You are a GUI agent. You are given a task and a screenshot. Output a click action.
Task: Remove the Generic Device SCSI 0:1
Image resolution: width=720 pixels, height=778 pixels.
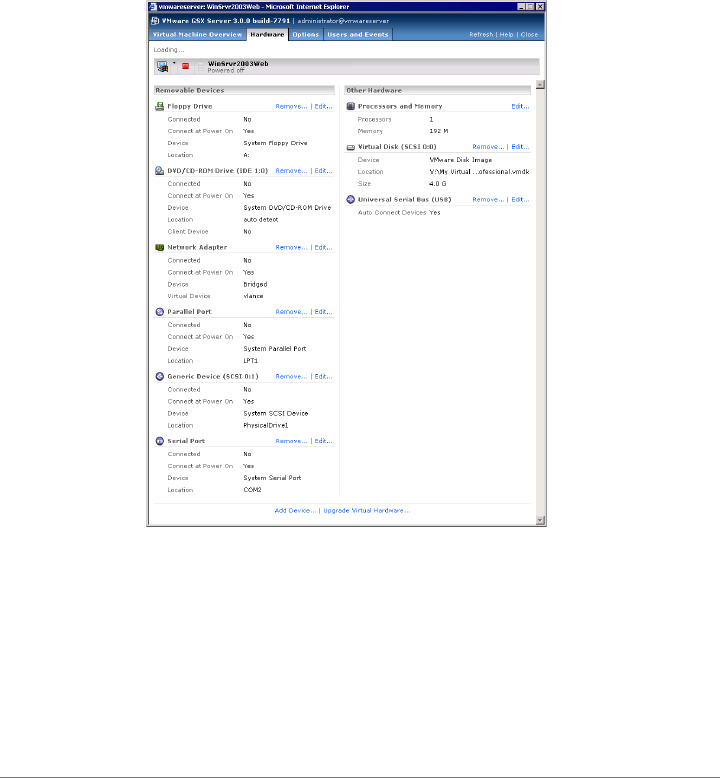291,377
